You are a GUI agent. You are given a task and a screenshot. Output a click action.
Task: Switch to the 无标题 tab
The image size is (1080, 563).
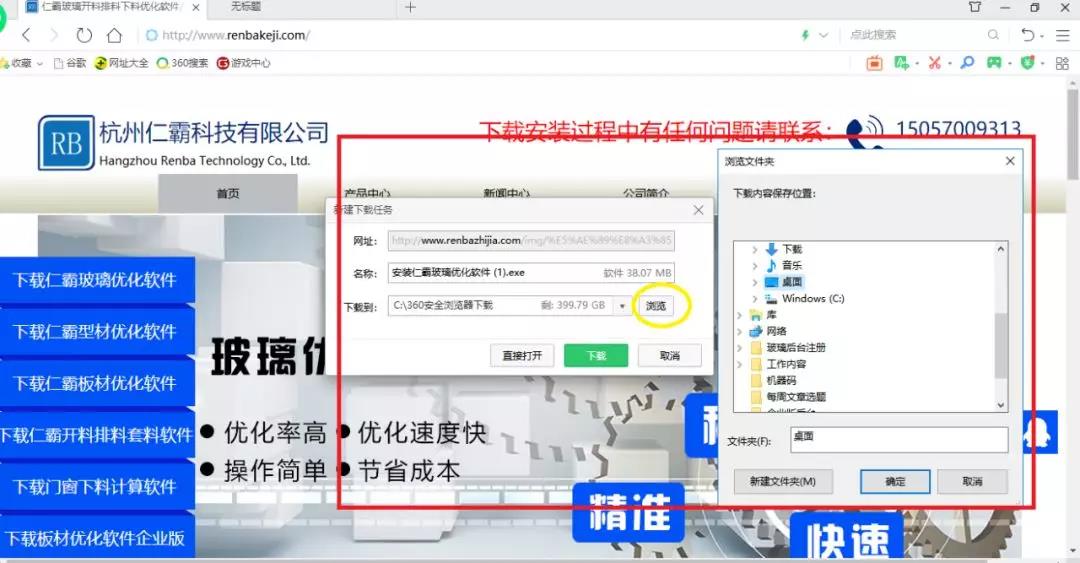pos(246,7)
